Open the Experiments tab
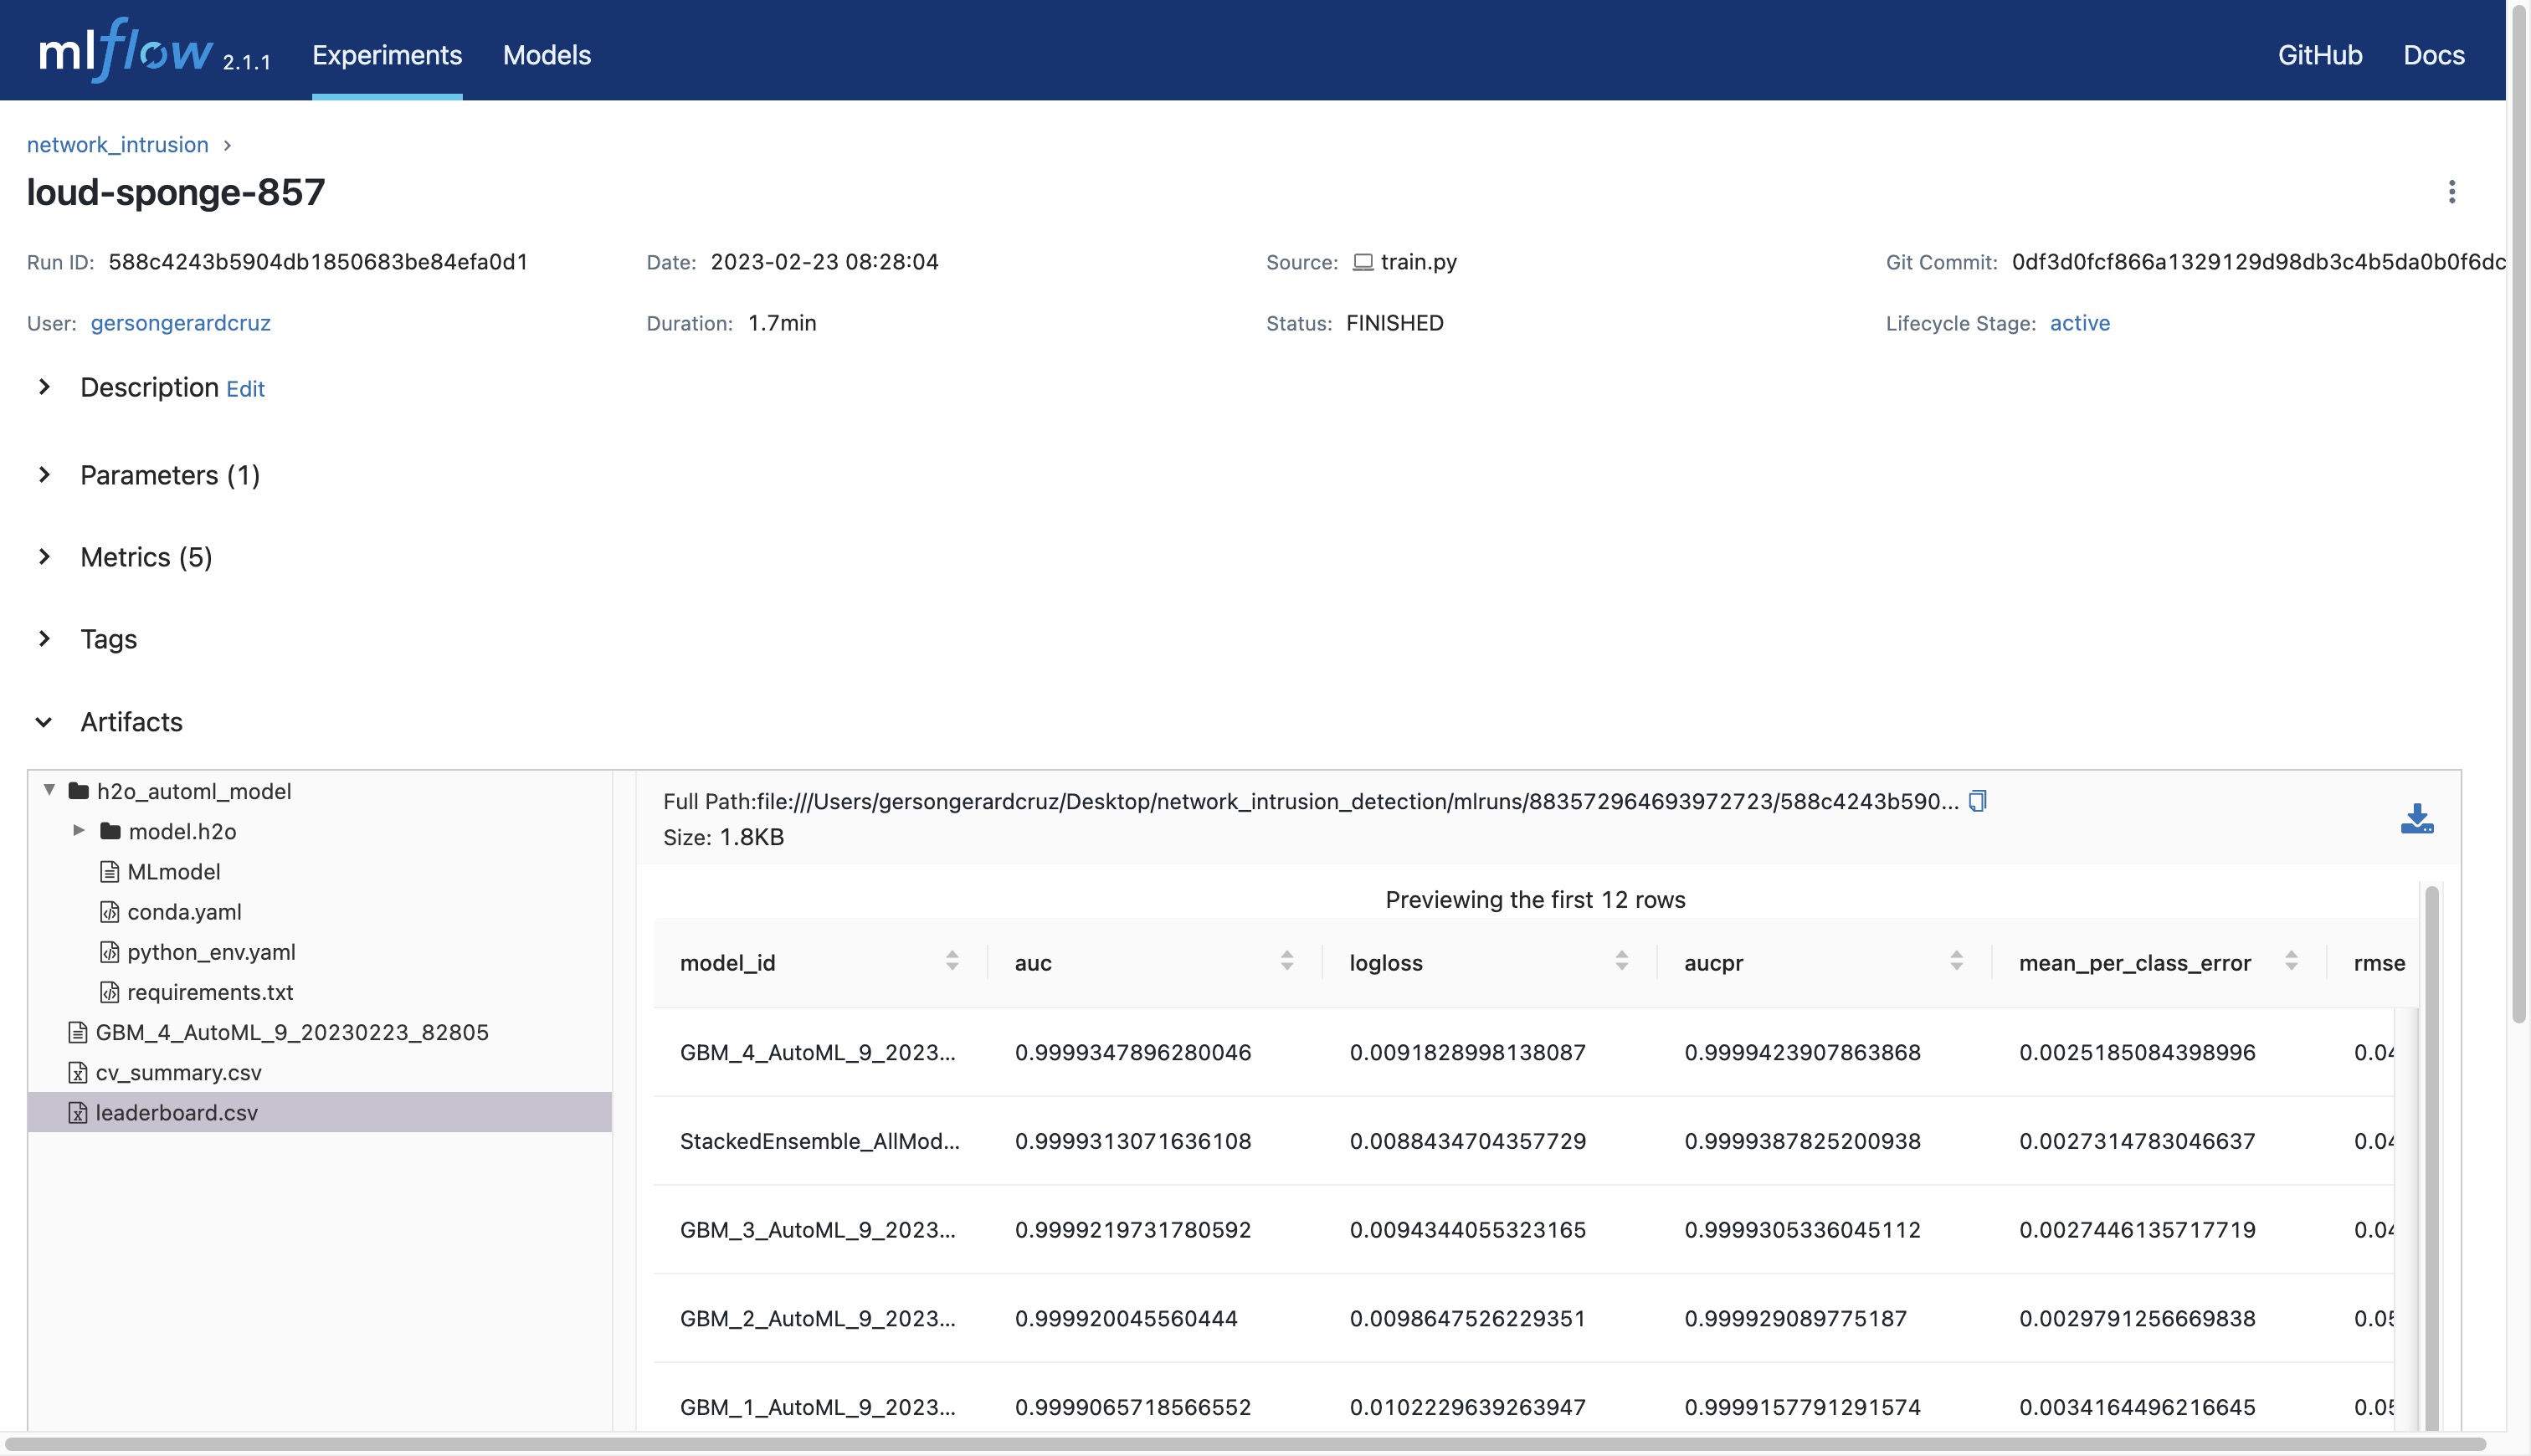The image size is (2531, 1456). click(387, 55)
